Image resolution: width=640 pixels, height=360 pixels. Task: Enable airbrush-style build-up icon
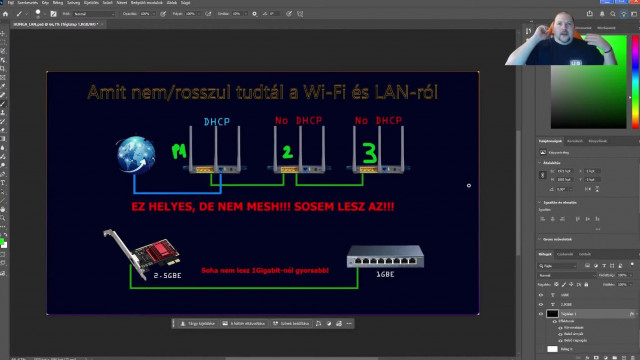pos(208,13)
